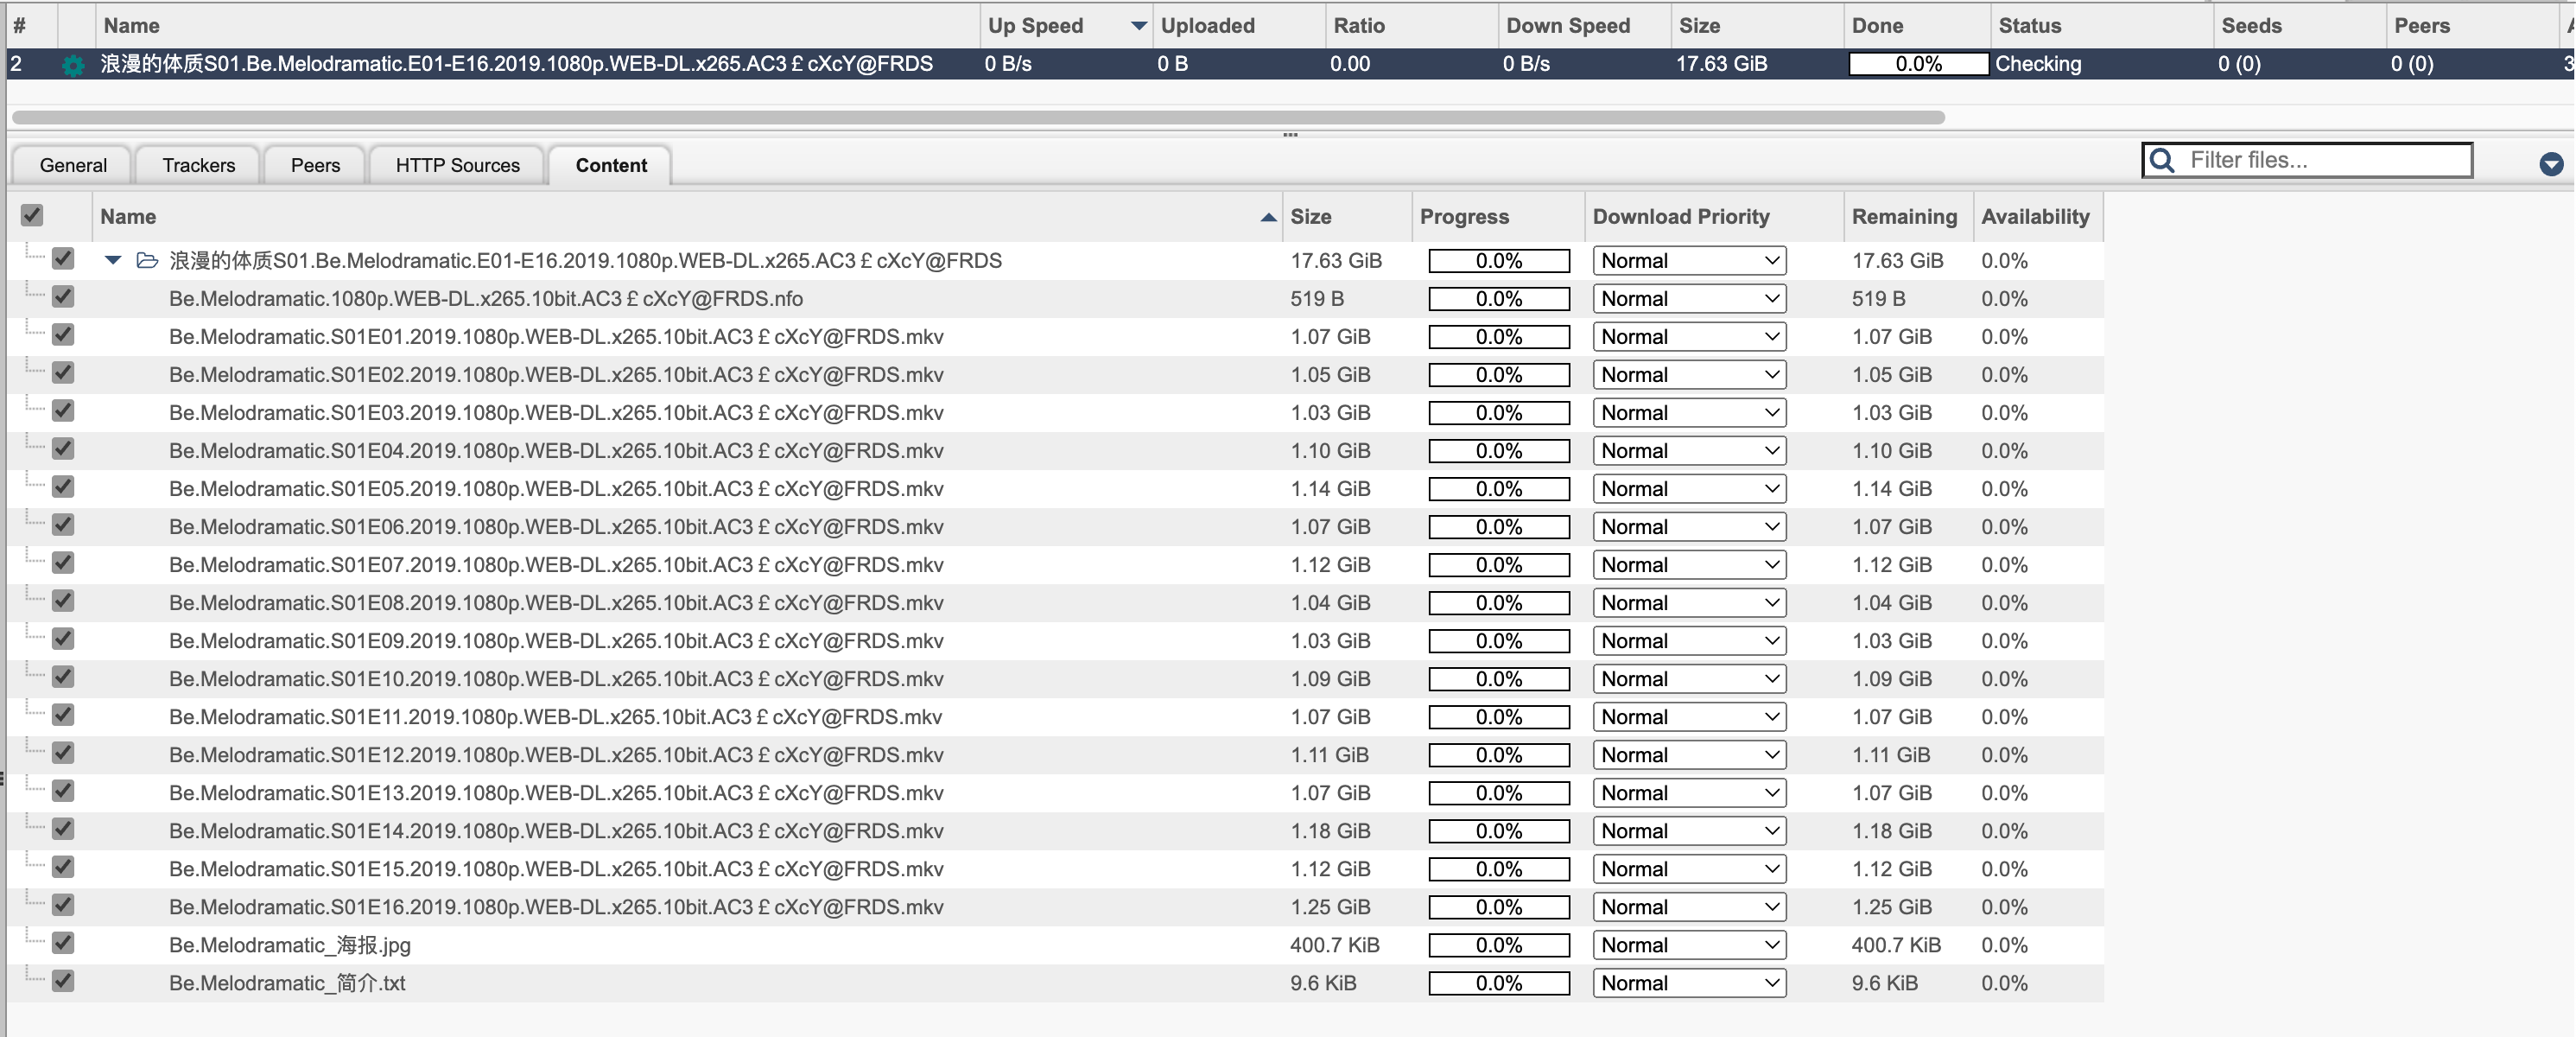Switch to the HTTP Sources tab
Screen dimensions: 2576x1037
[x=456, y=165]
